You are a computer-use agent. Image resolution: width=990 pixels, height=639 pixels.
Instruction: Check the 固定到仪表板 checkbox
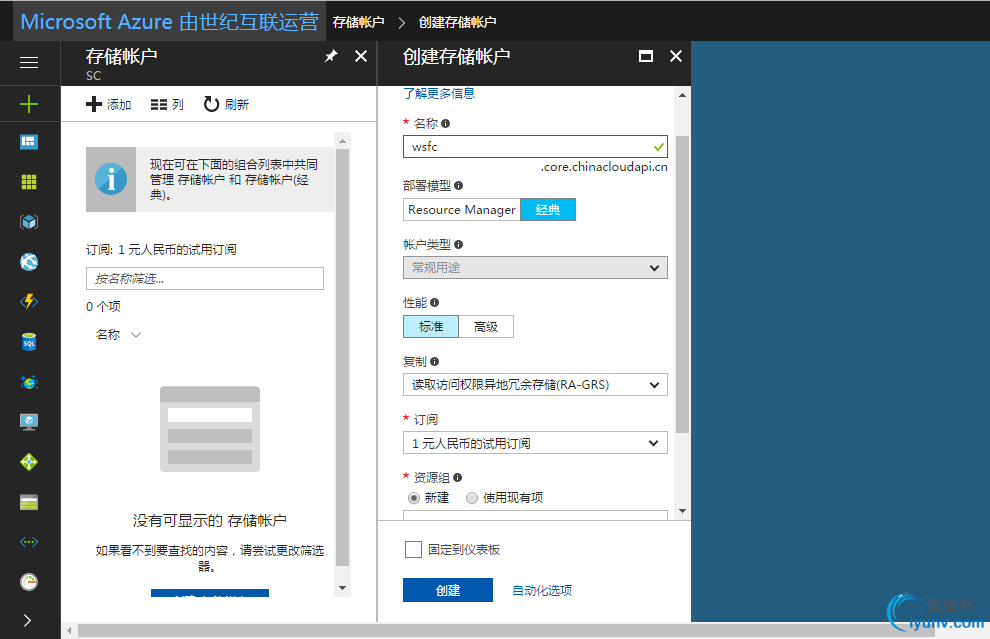pyautogui.click(x=414, y=549)
